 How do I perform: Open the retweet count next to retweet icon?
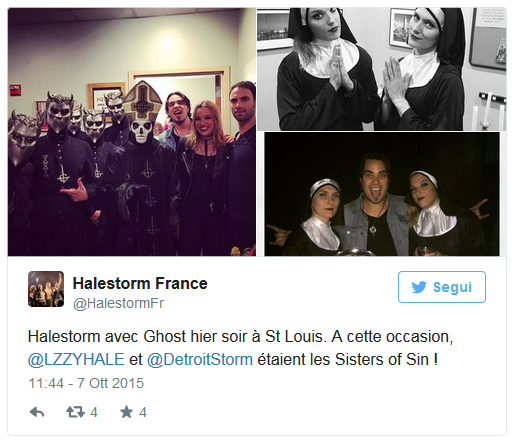click(94, 413)
